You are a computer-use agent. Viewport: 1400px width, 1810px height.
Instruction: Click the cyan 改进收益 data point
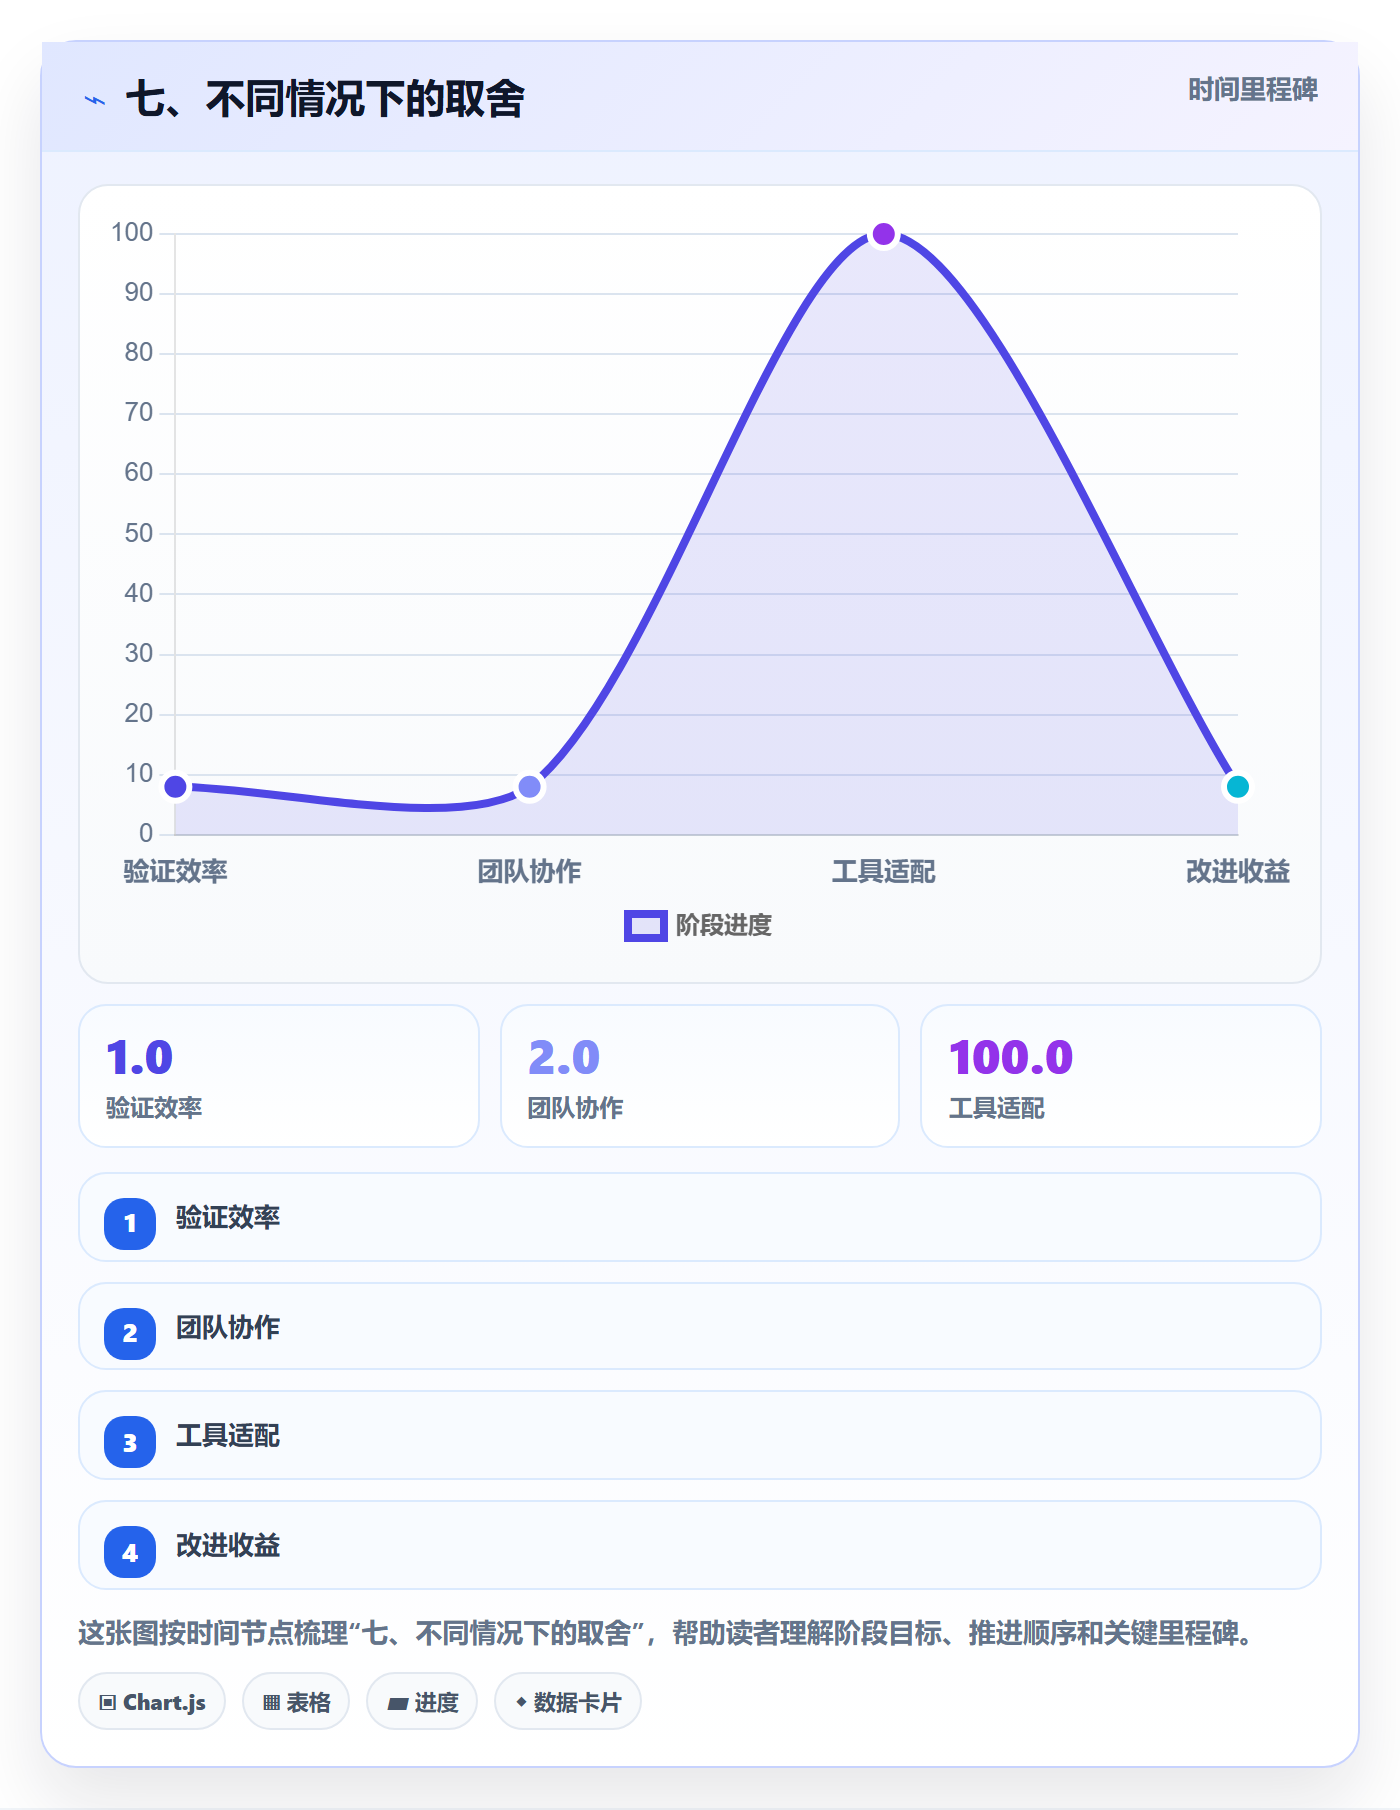click(x=1237, y=787)
